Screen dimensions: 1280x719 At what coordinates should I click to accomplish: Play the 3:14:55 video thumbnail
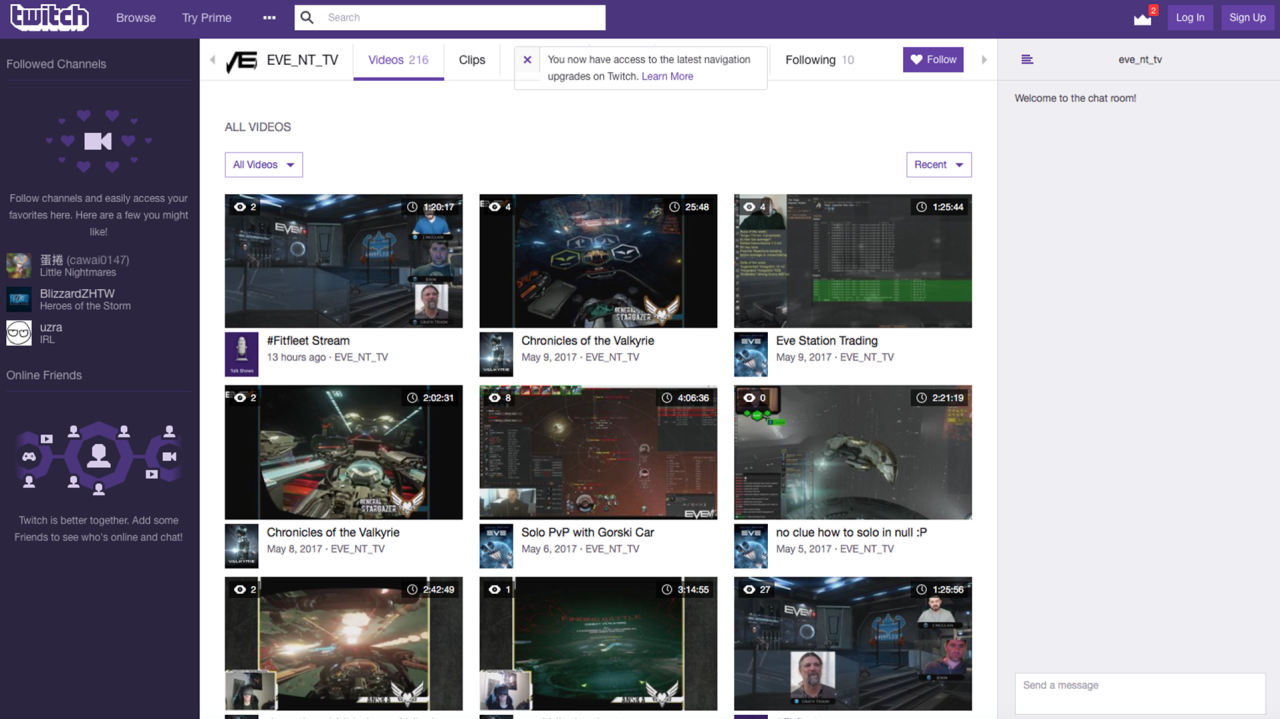598,644
